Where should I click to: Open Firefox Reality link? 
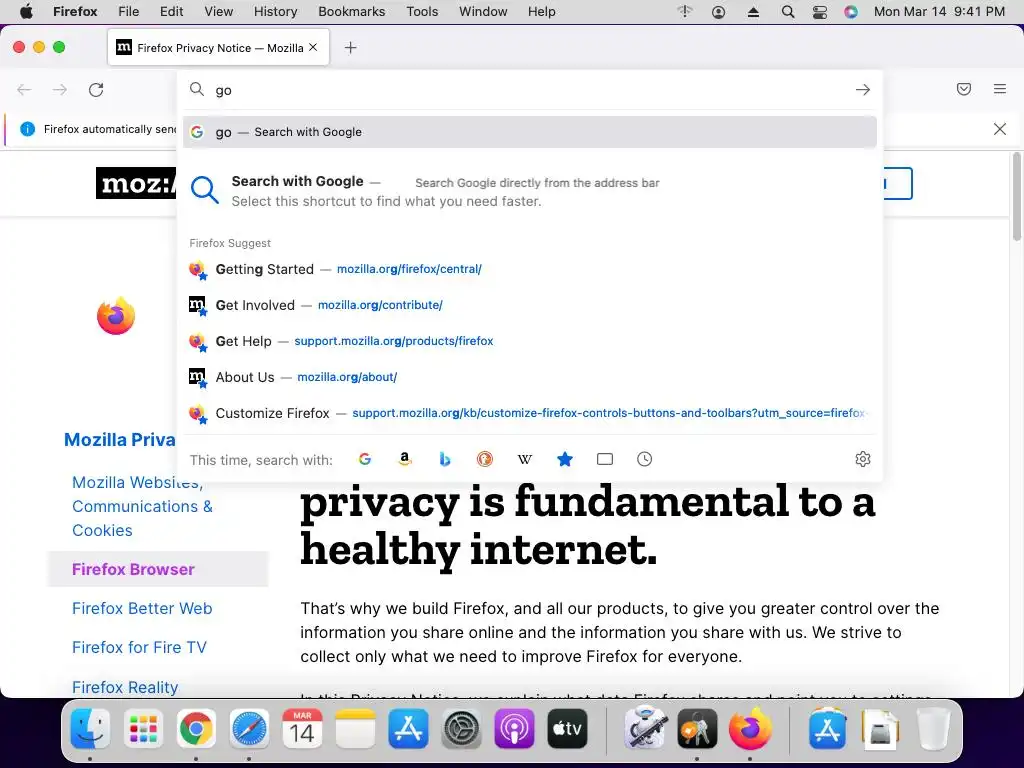point(125,687)
